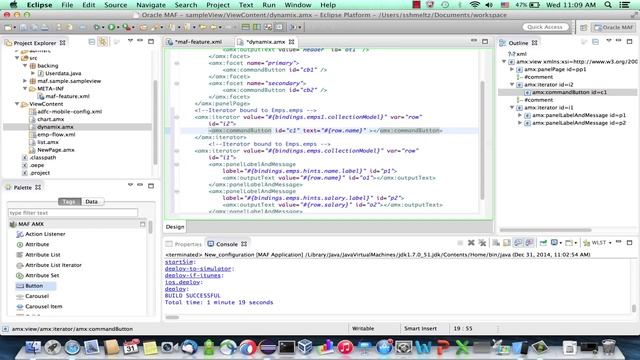
Task: Open the Open Console dropdown
Action: [576, 243]
